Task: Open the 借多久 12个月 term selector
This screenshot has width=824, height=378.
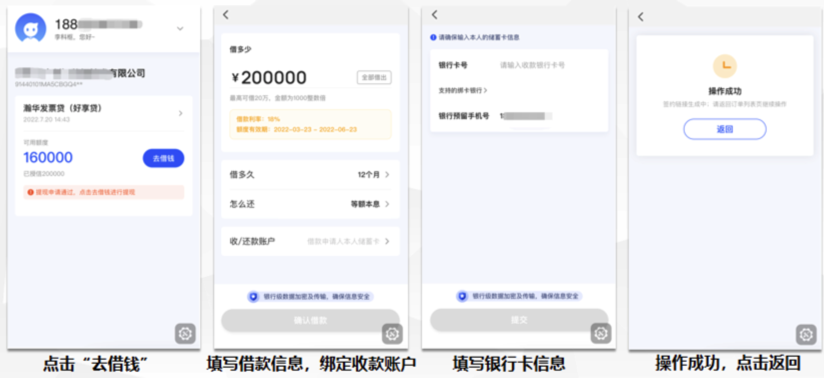Action: (310, 175)
